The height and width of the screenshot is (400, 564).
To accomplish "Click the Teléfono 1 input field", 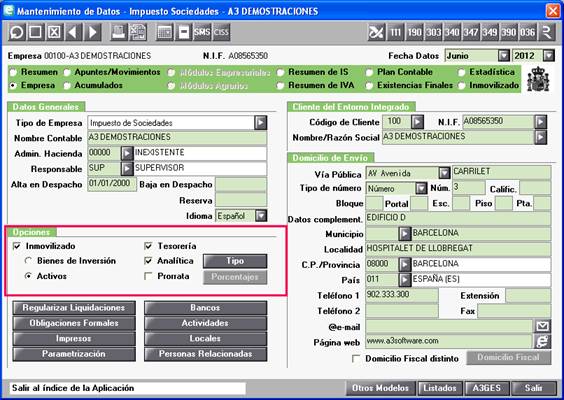I will 402,296.
